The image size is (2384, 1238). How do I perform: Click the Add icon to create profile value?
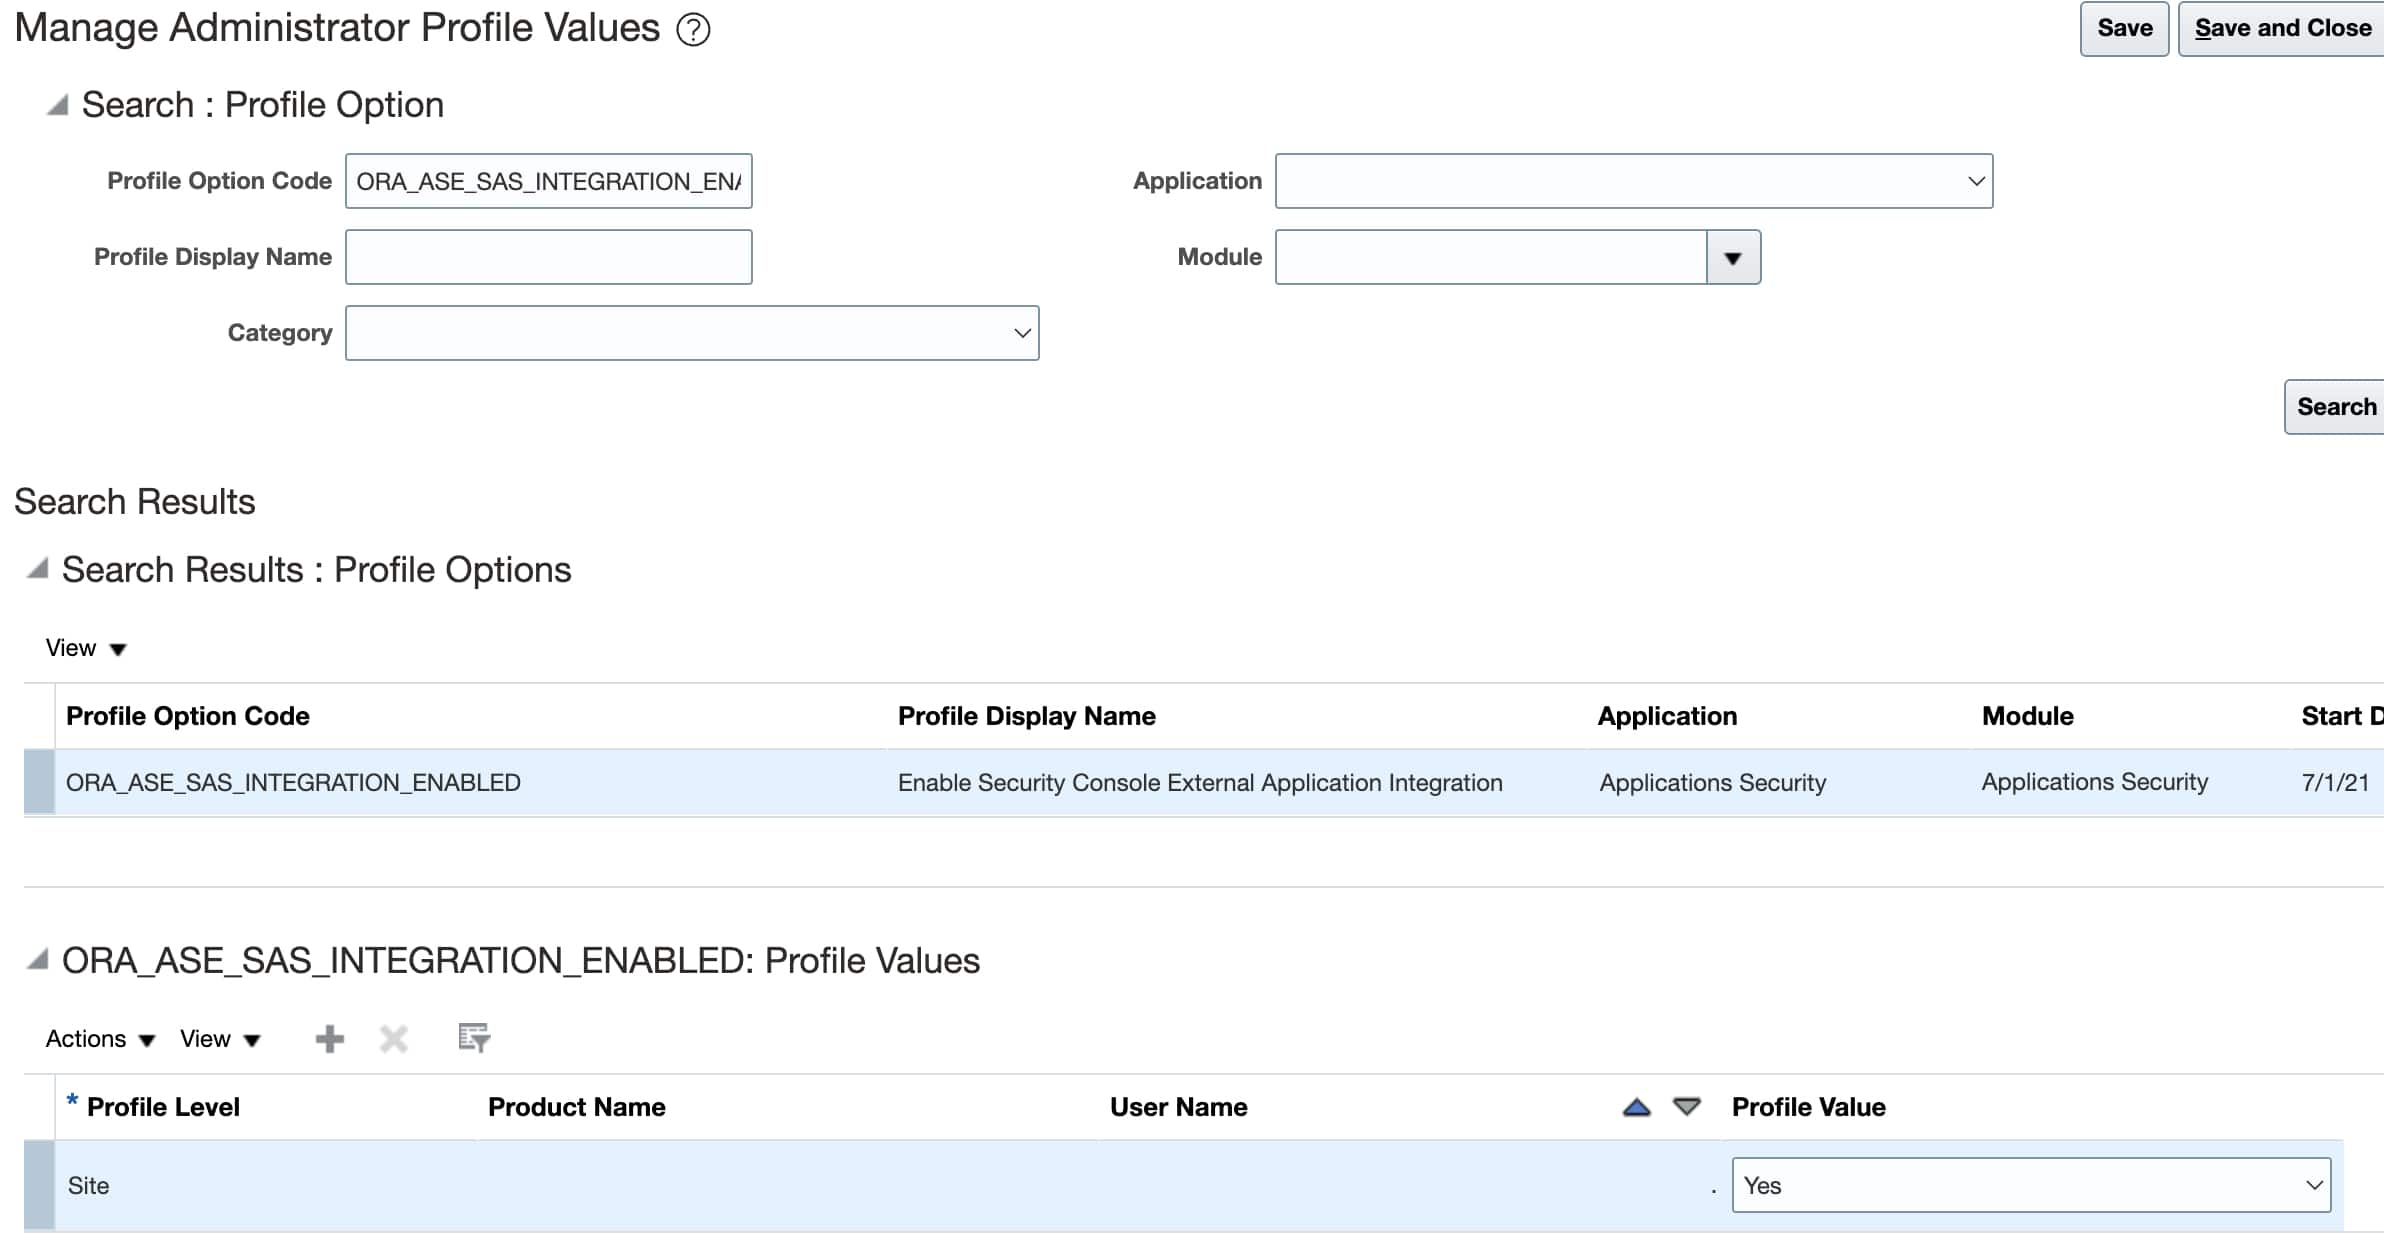coord(329,1039)
